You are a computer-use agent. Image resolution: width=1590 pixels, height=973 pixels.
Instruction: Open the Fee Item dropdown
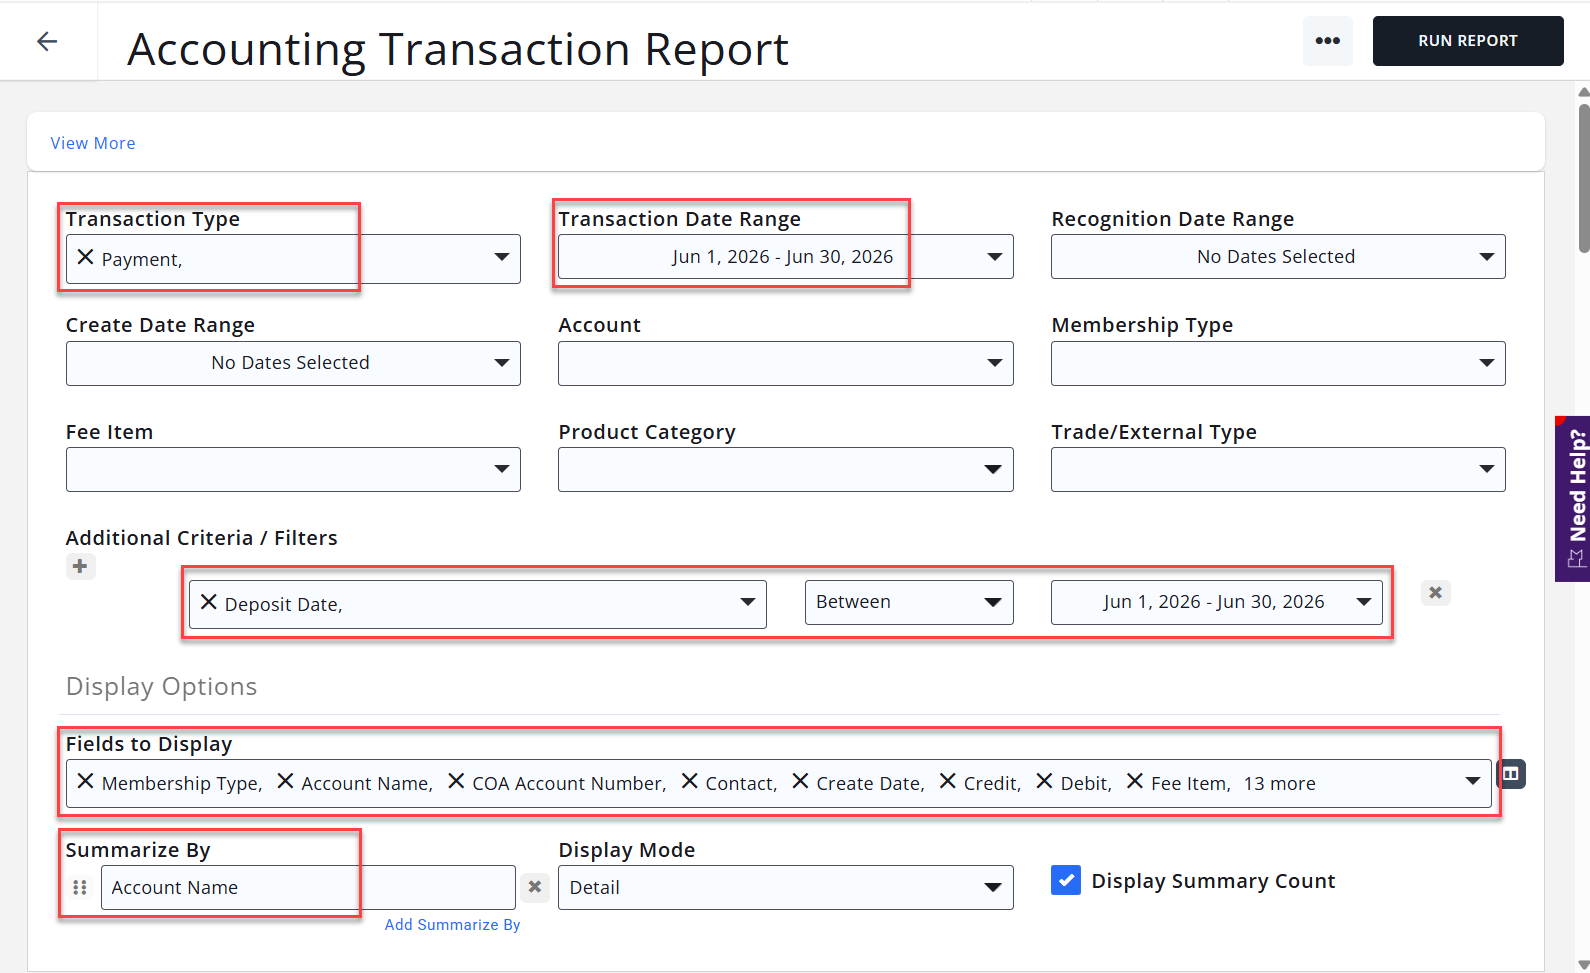(293, 470)
